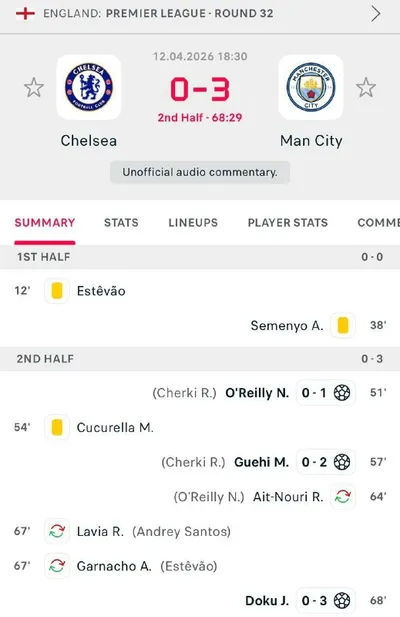Switch to the Stats tab
The width and height of the screenshot is (400, 617).
point(121,223)
